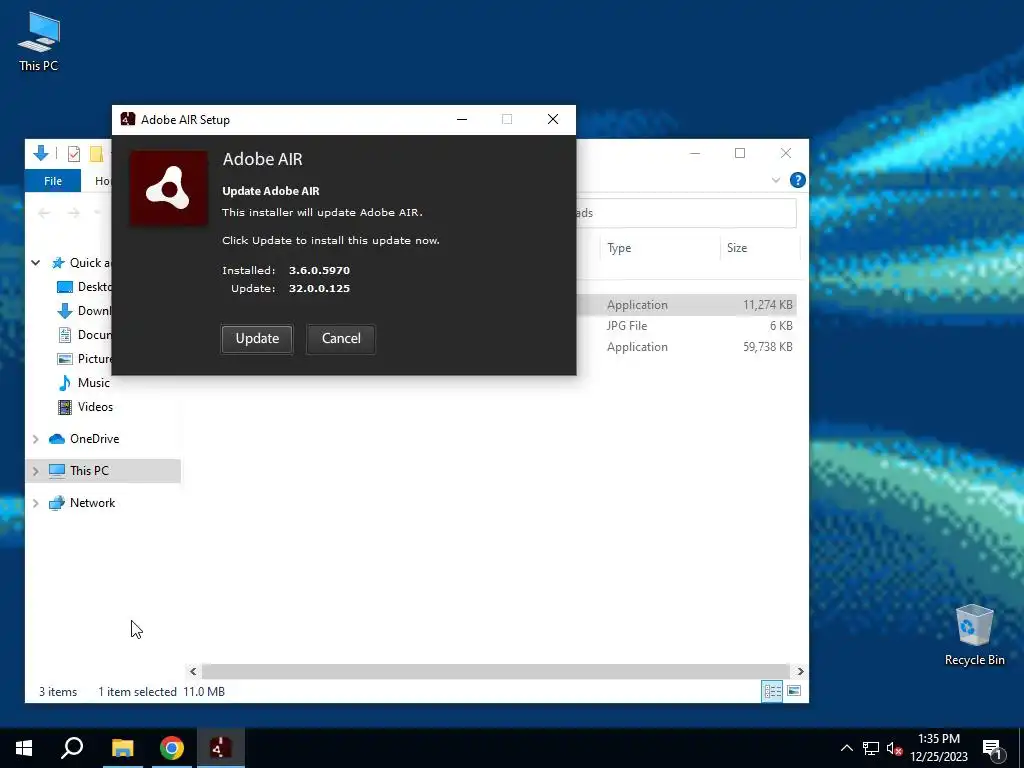Collapse the Quick access tree node
Screen dimensions: 1024x768
tap(36, 263)
